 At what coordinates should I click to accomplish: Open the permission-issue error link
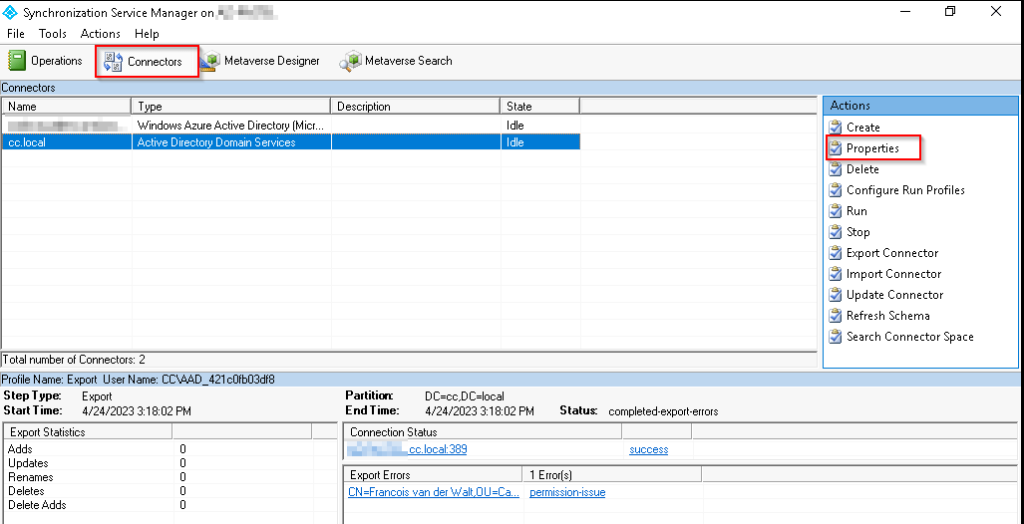(x=567, y=492)
